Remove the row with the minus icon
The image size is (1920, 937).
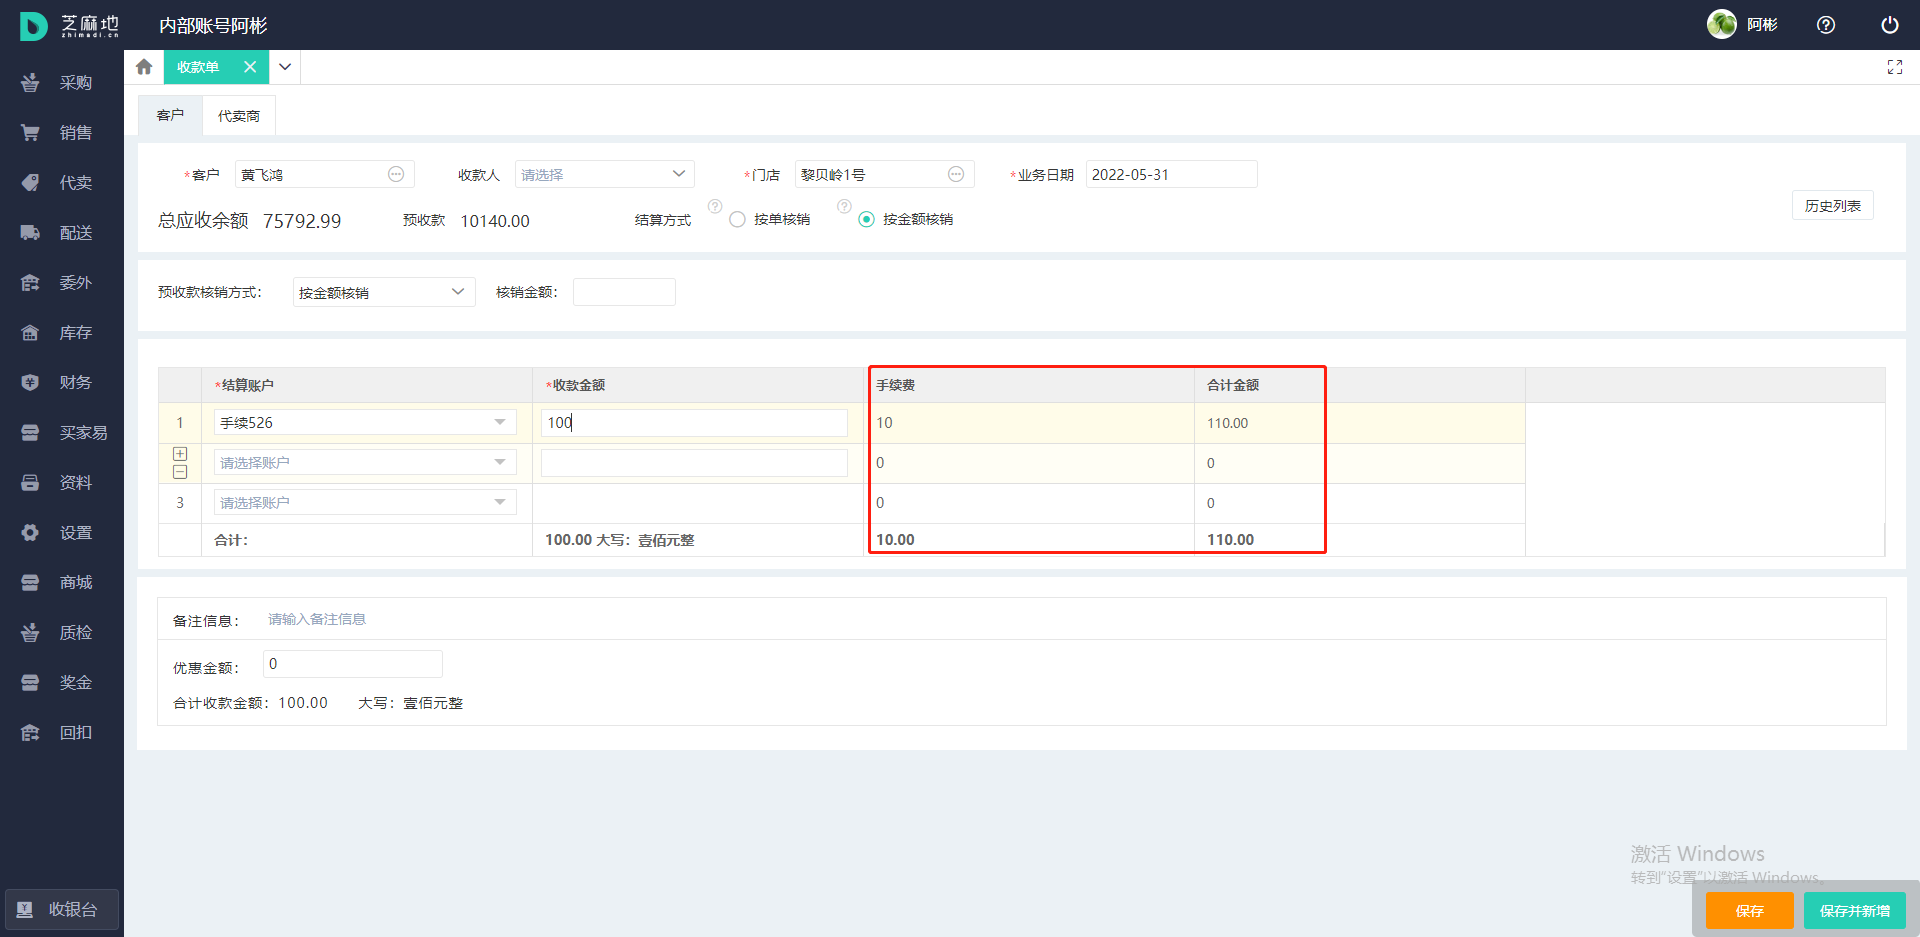(x=180, y=472)
